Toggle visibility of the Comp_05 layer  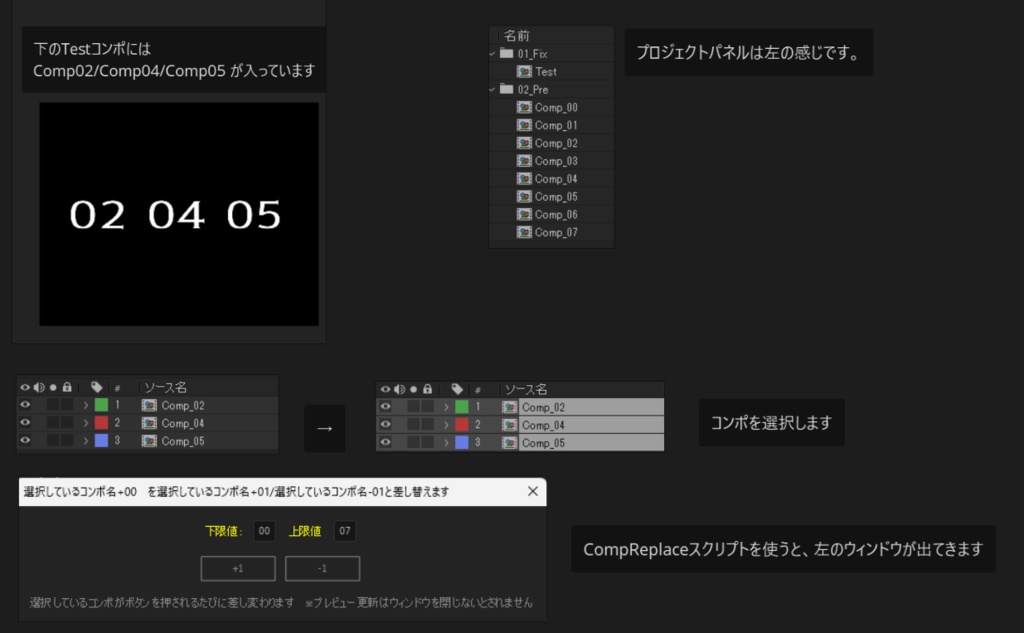pyautogui.click(x=25, y=441)
